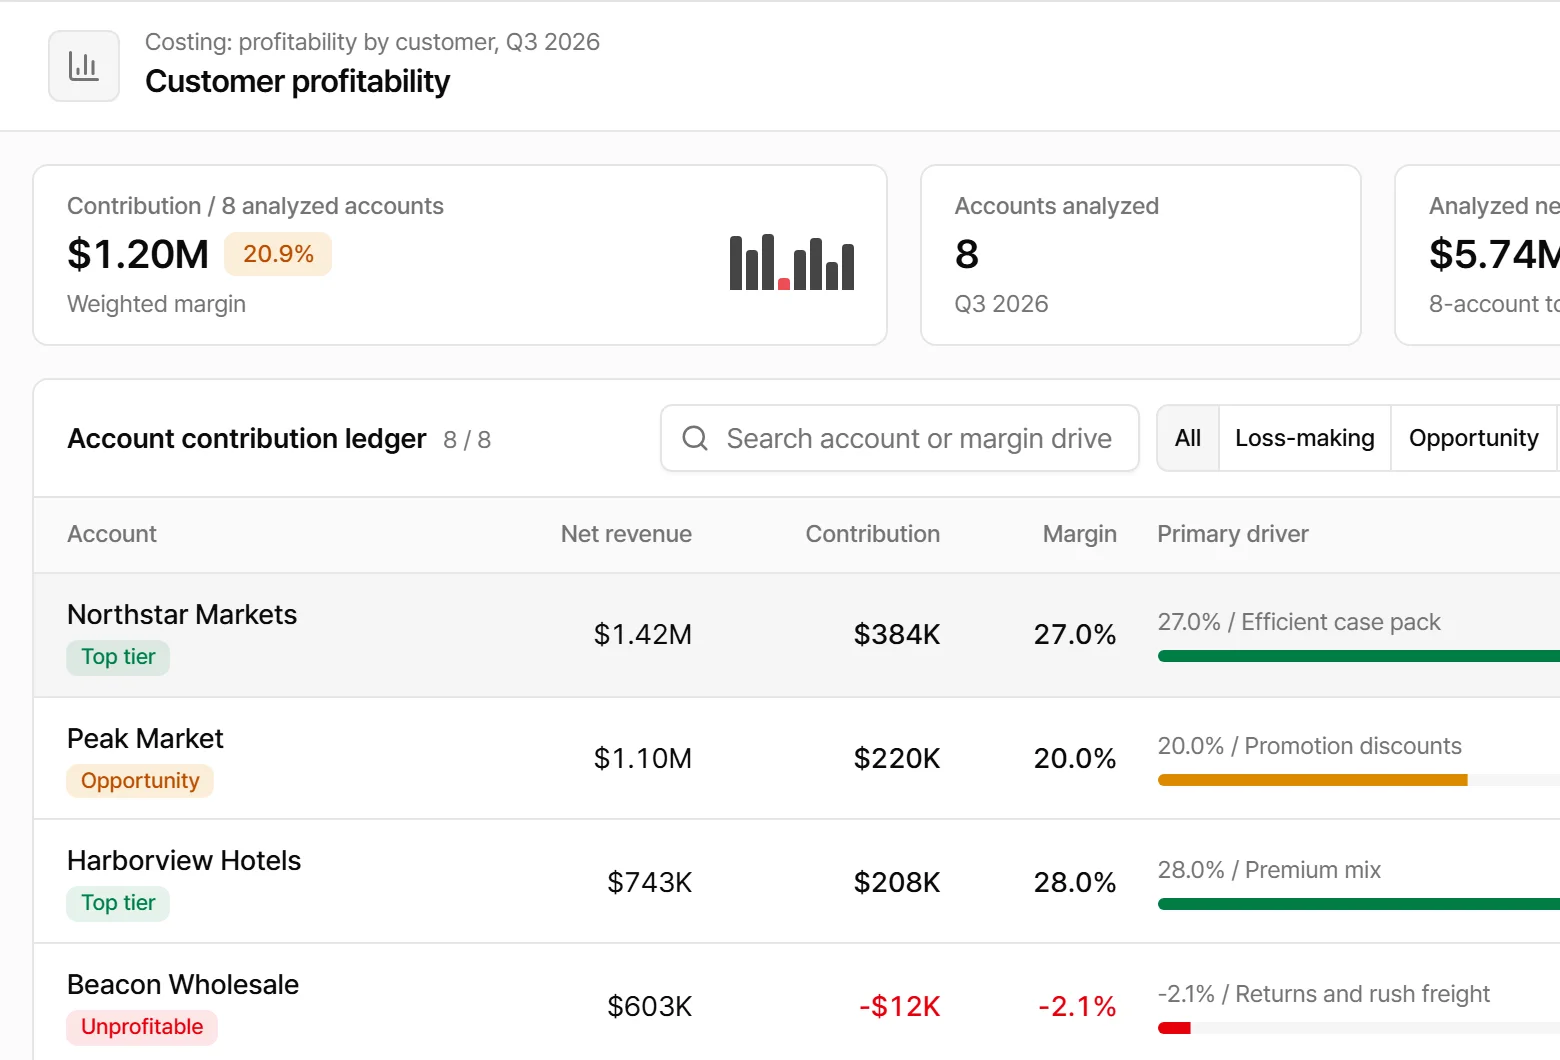Viewport: 1560px width, 1060px height.
Task: Sort by the Contribution column header
Action: [873, 534]
